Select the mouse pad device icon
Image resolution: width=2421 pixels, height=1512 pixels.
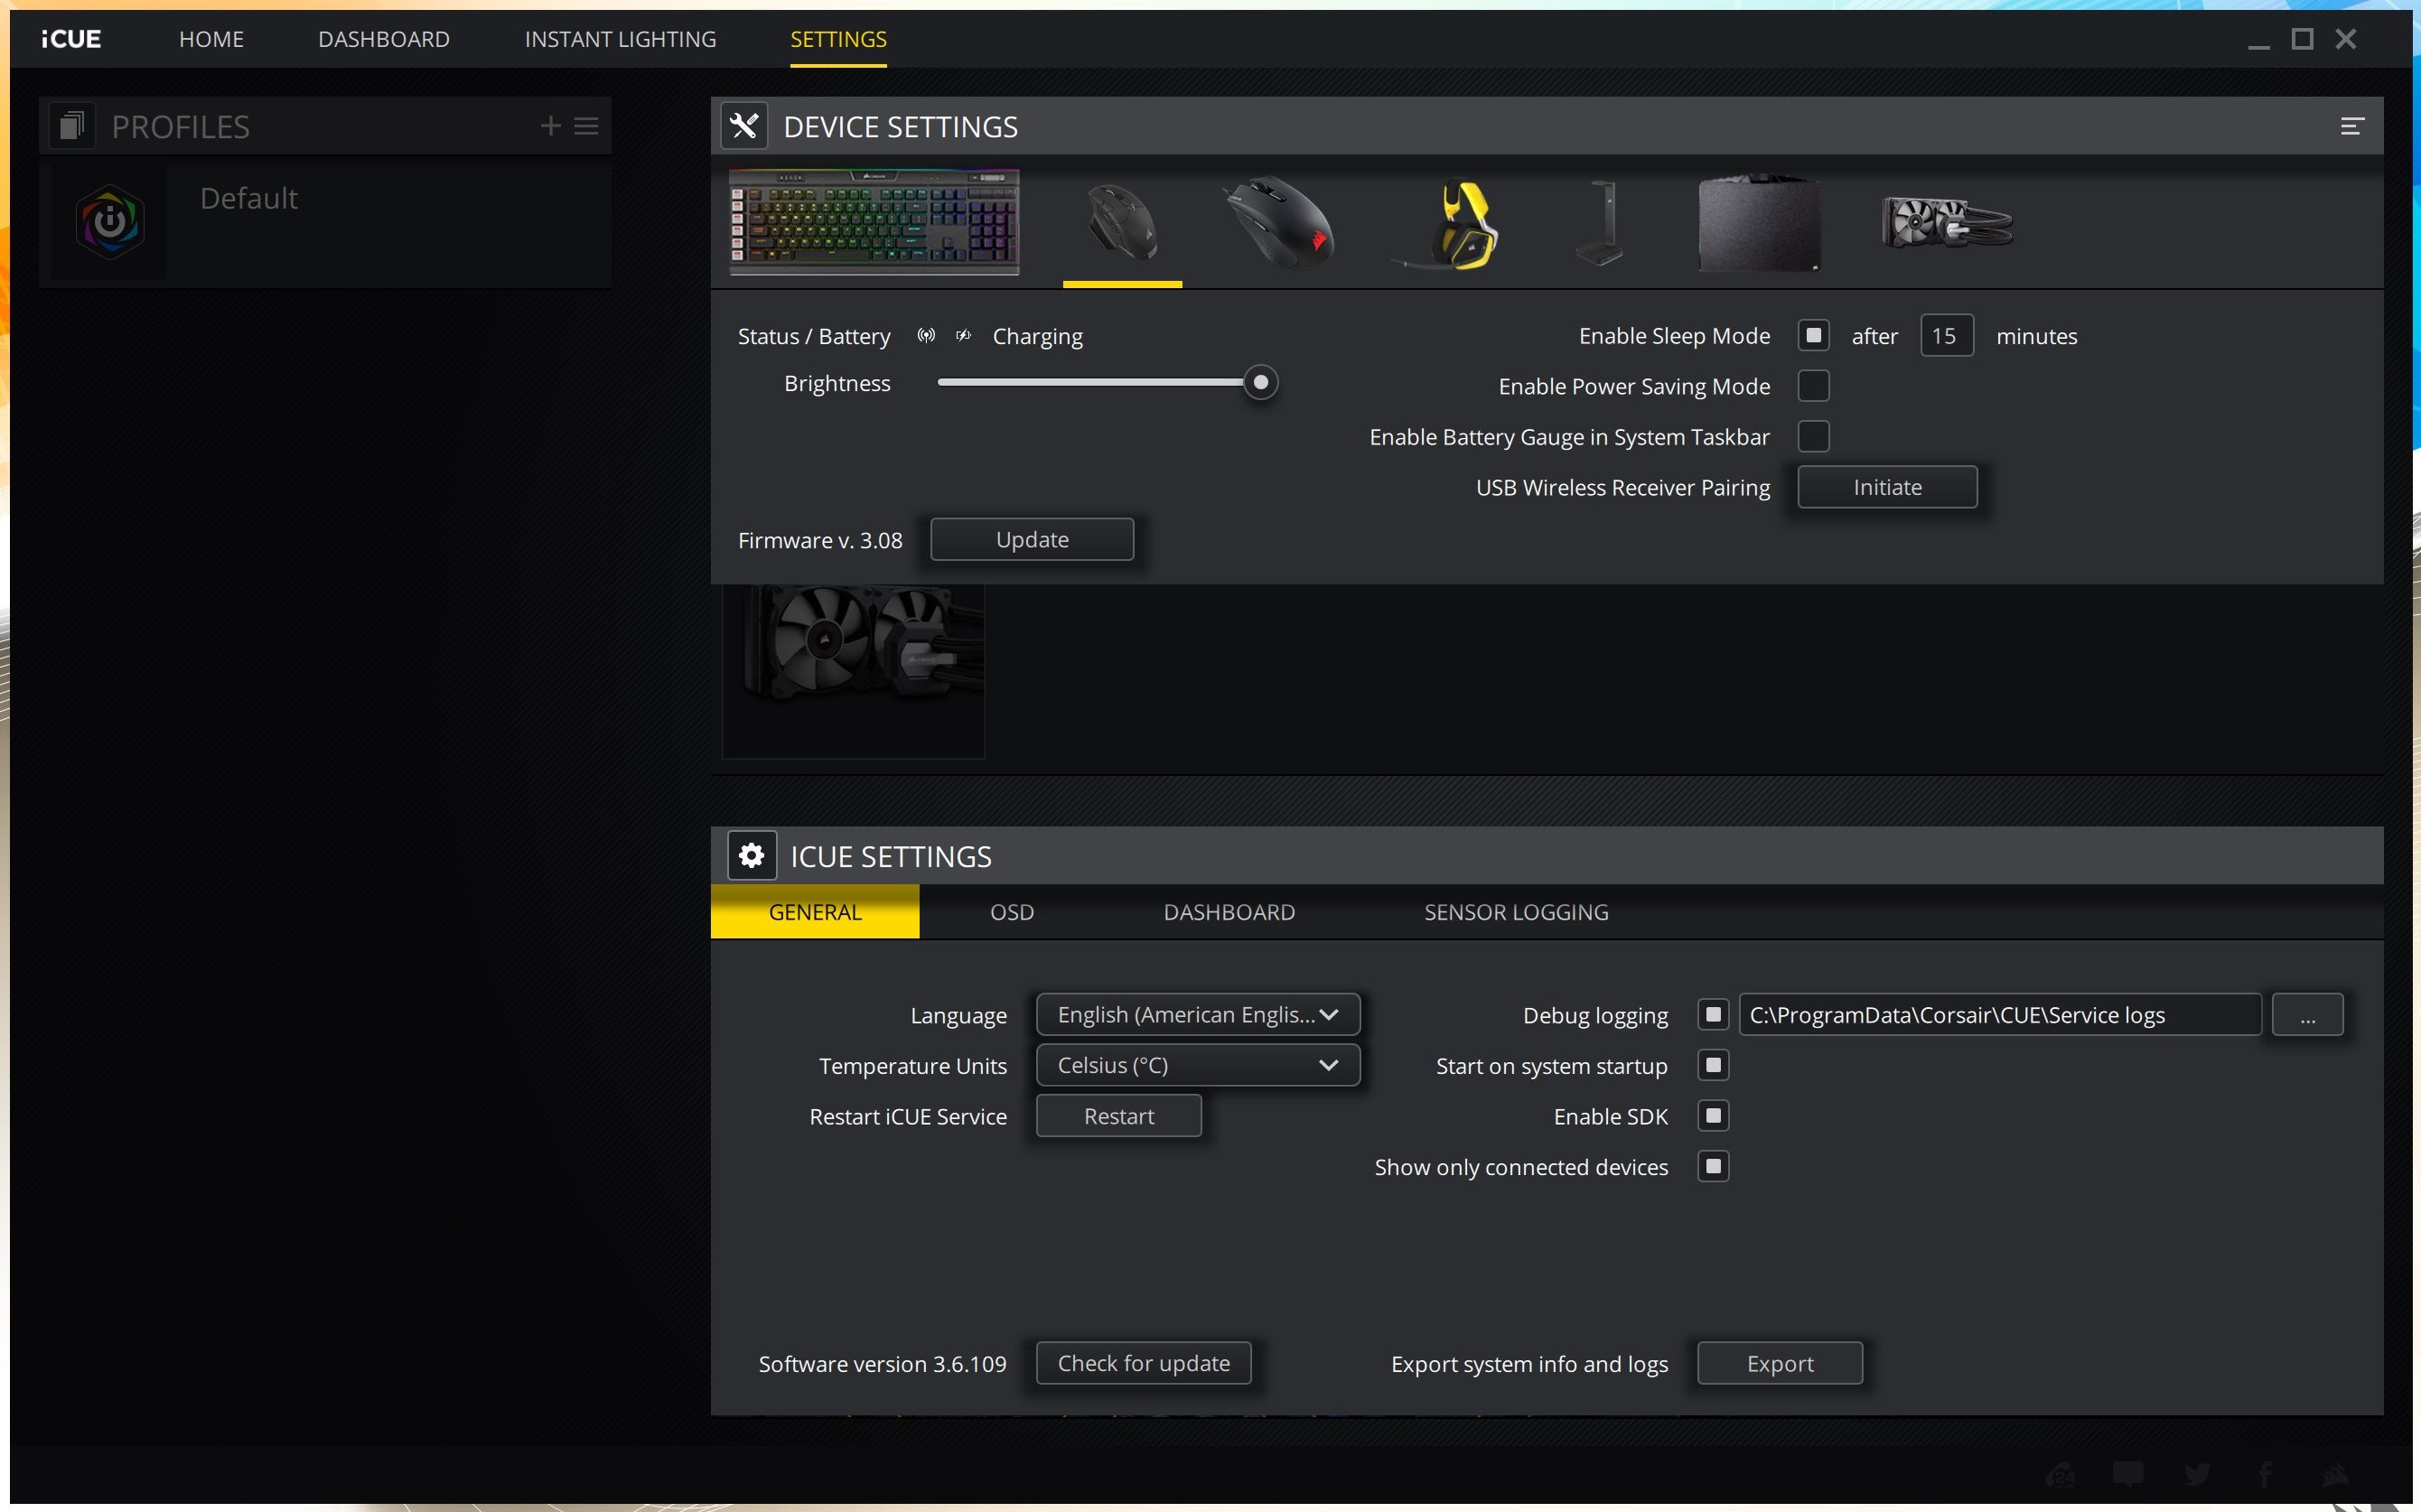click(1759, 224)
